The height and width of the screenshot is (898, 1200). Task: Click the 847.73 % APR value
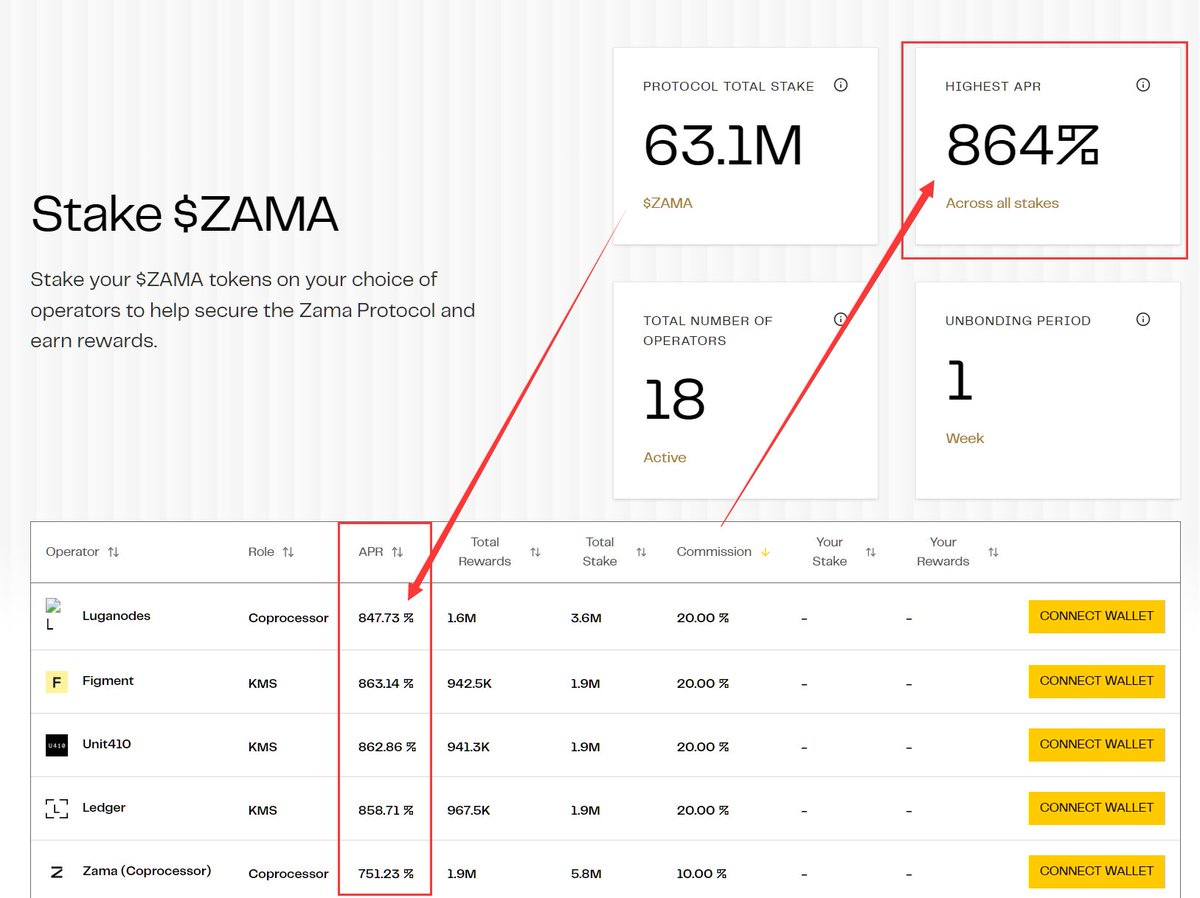386,618
